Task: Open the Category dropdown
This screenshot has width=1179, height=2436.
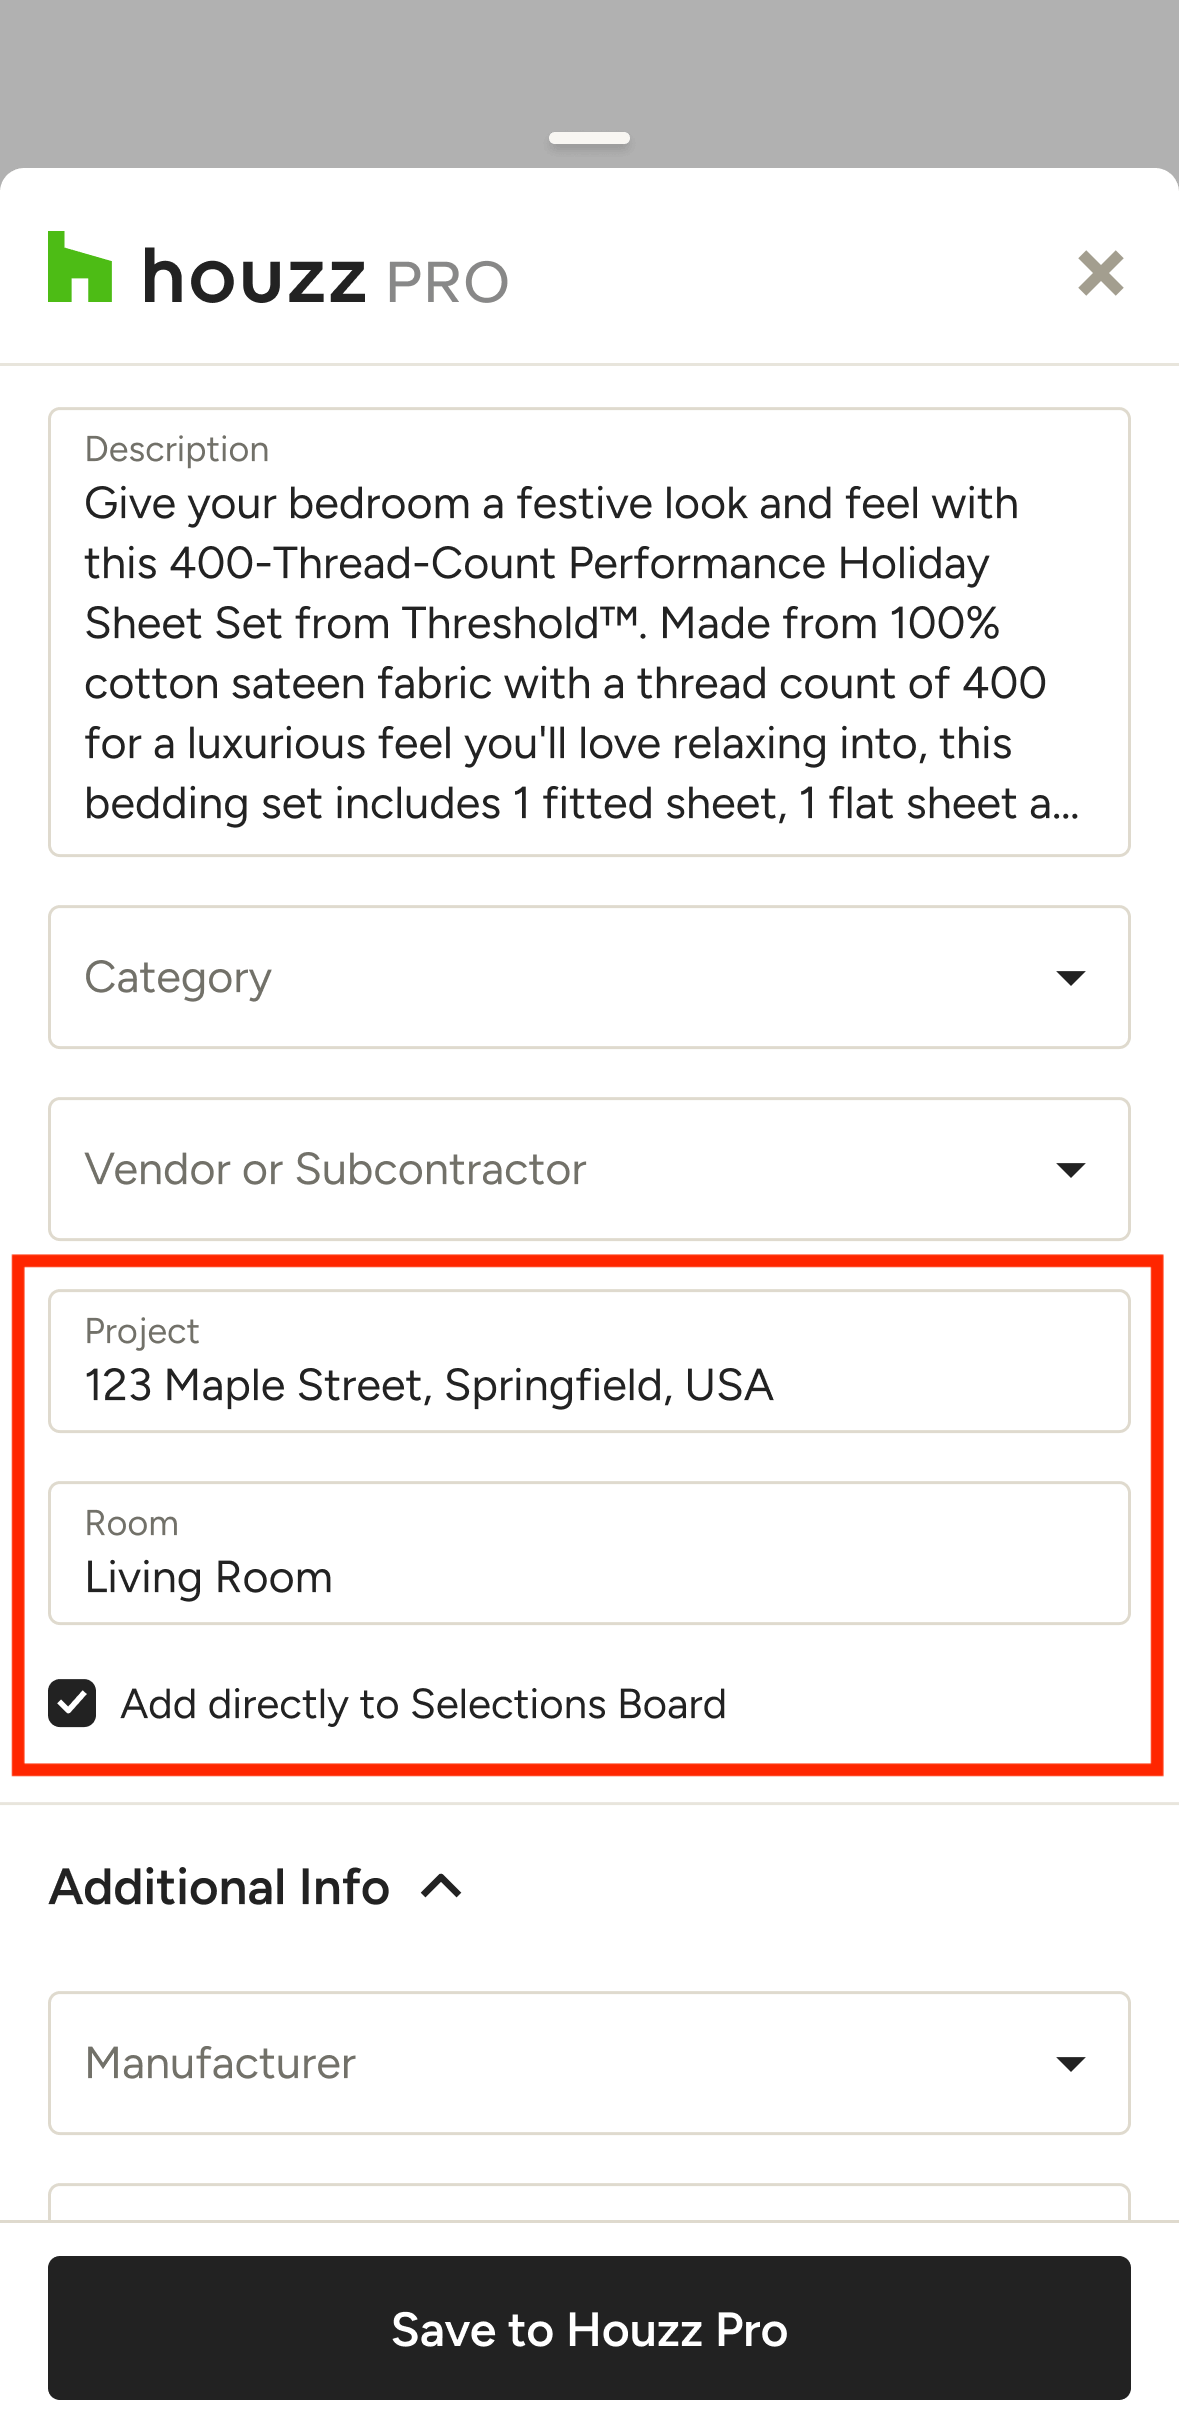Action: pos(560,977)
